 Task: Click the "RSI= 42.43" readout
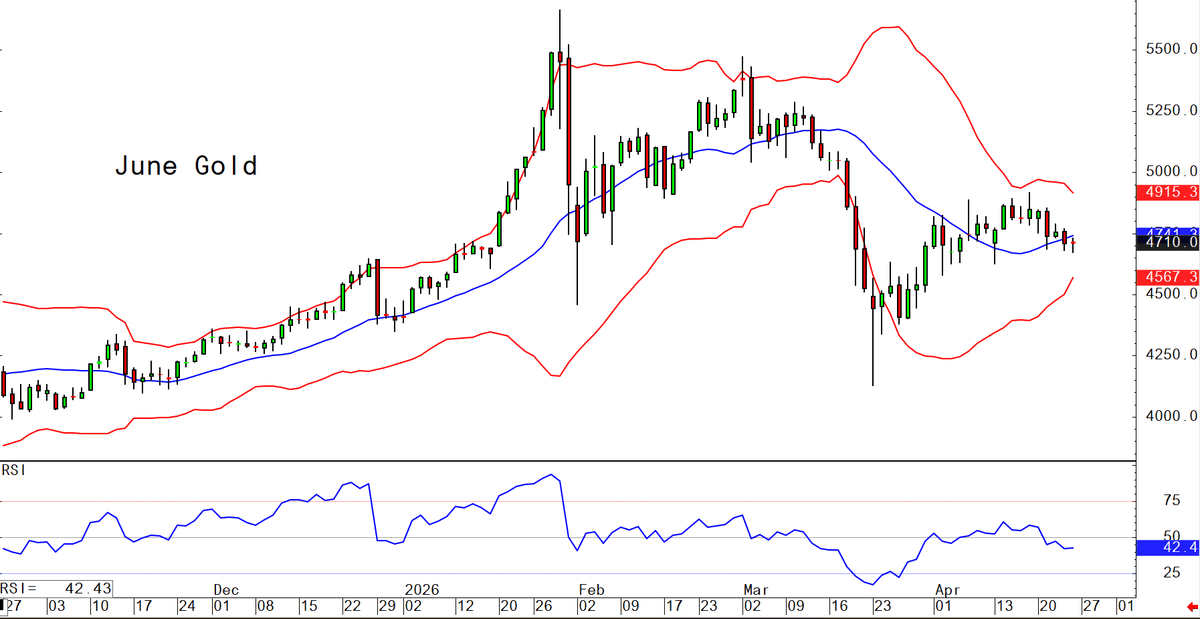point(56,587)
